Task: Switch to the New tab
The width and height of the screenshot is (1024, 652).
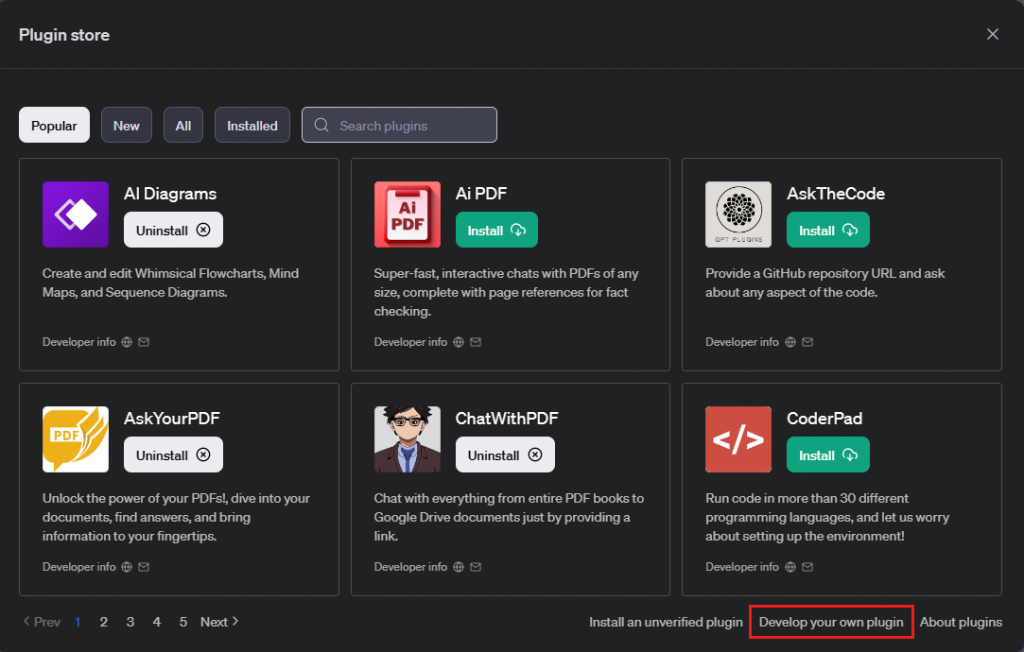Action: click(x=126, y=125)
